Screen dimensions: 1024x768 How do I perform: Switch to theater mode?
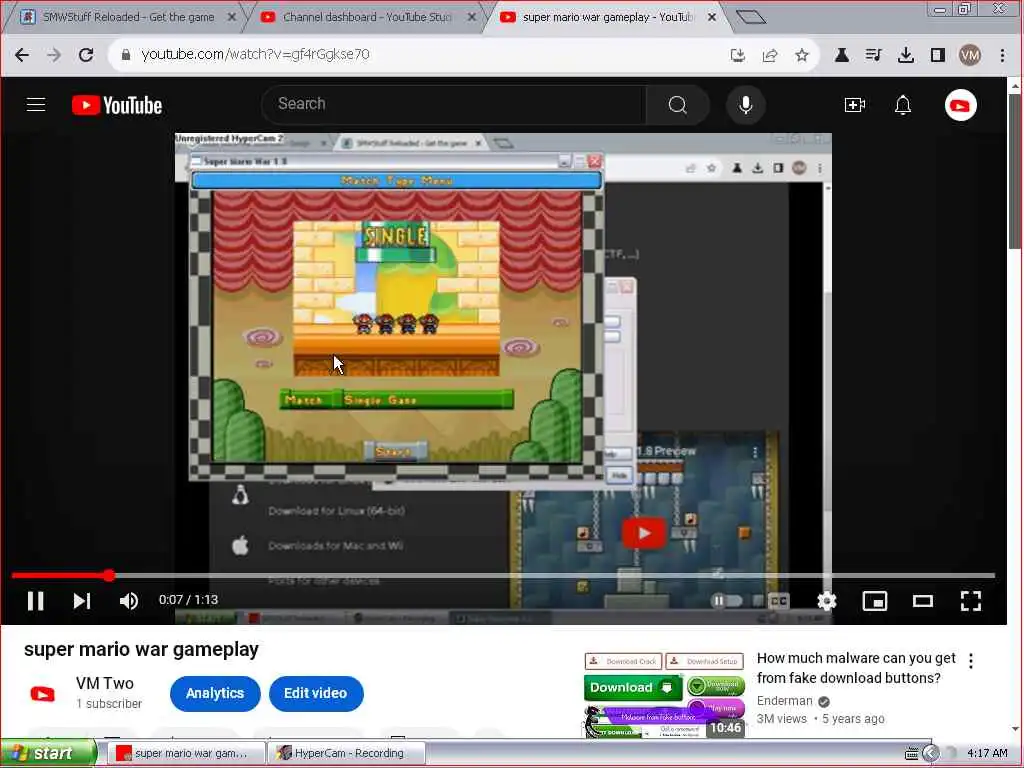click(922, 600)
